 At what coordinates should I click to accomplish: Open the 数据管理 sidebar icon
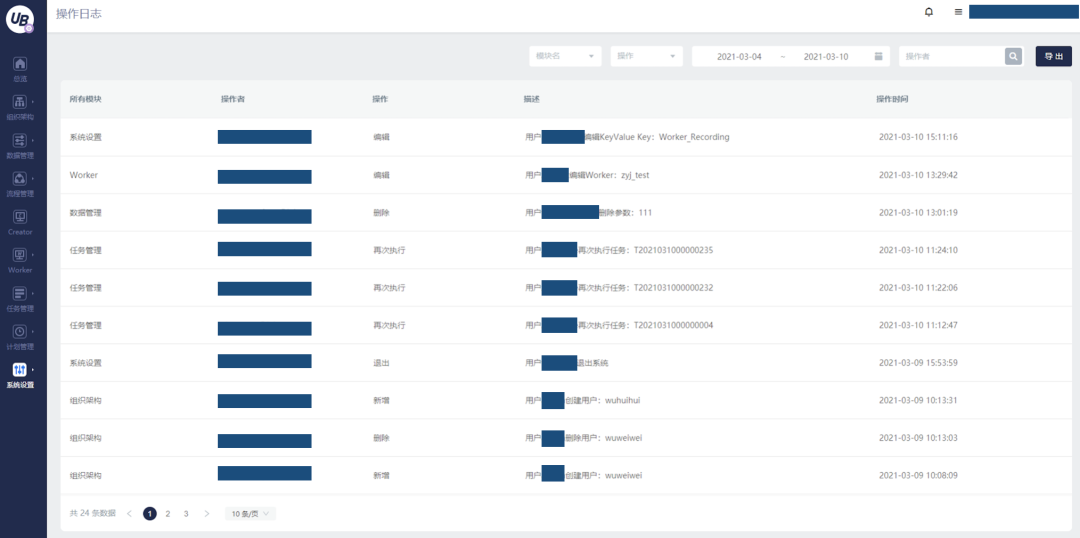point(21,141)
